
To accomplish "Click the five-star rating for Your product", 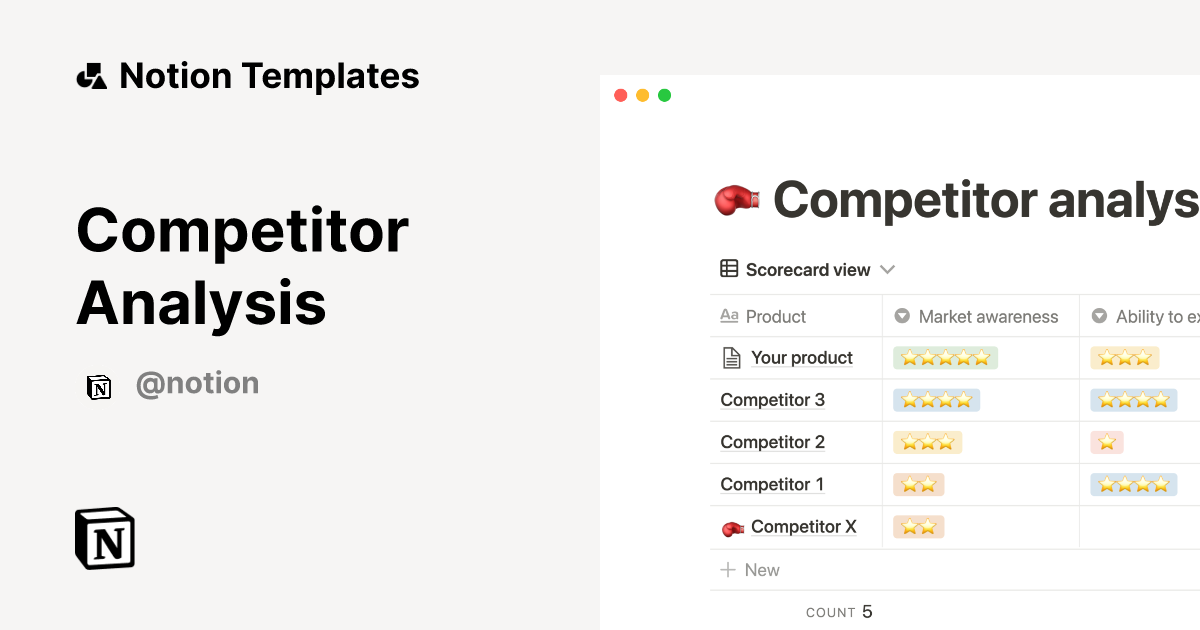I will (x=945, y=357).
